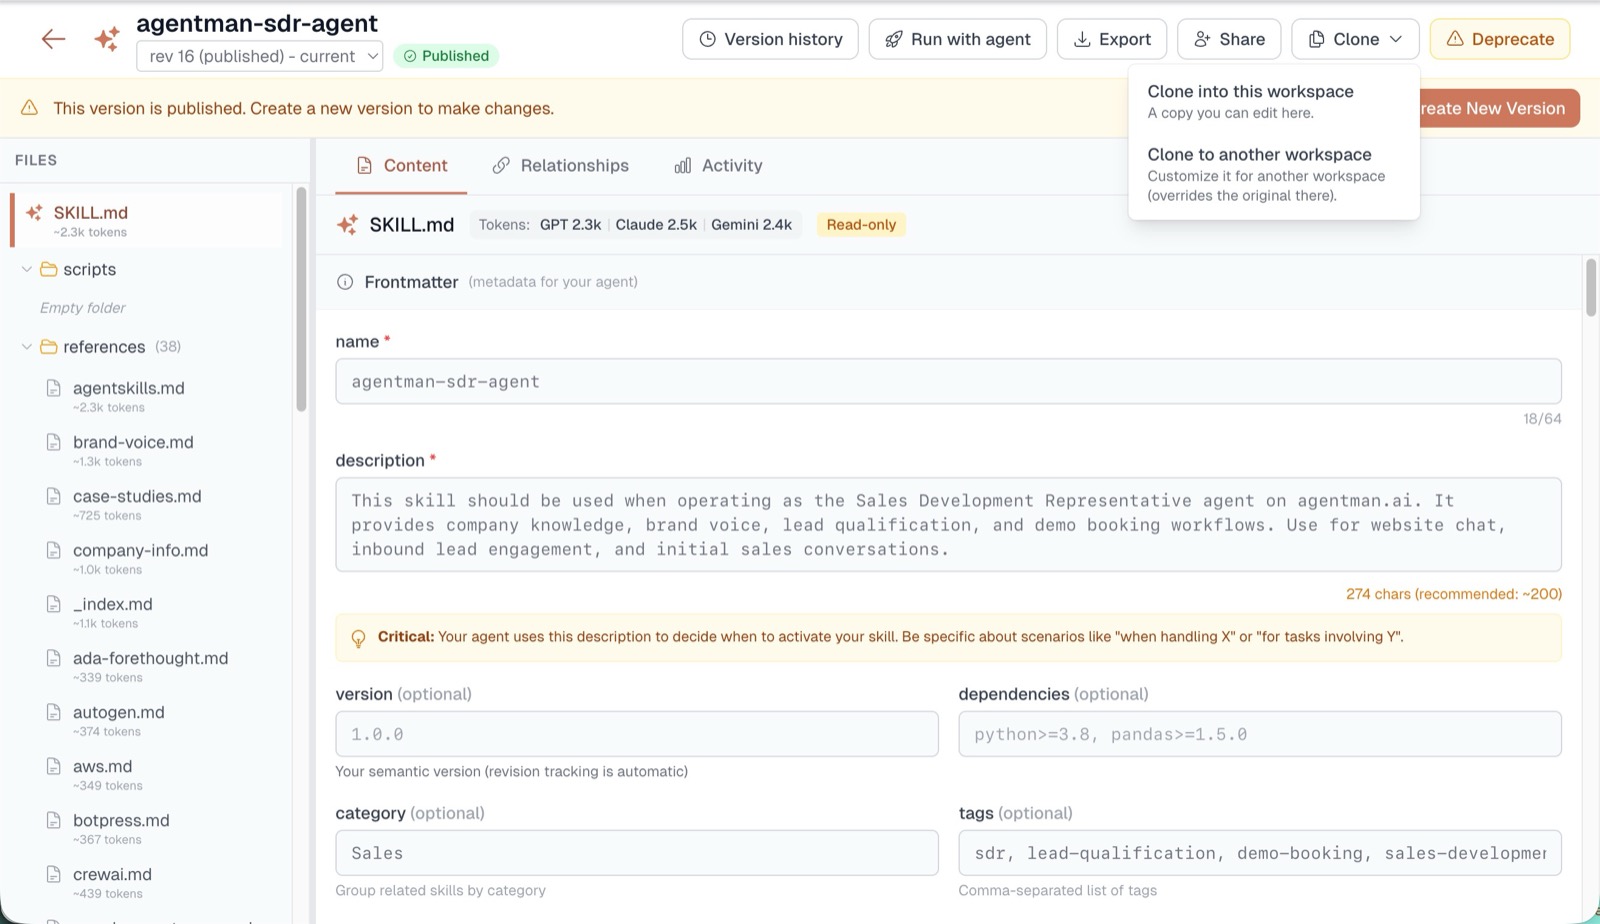Deprecate this skill version
1600x924 pixels.
click(x=1500, y=39)
